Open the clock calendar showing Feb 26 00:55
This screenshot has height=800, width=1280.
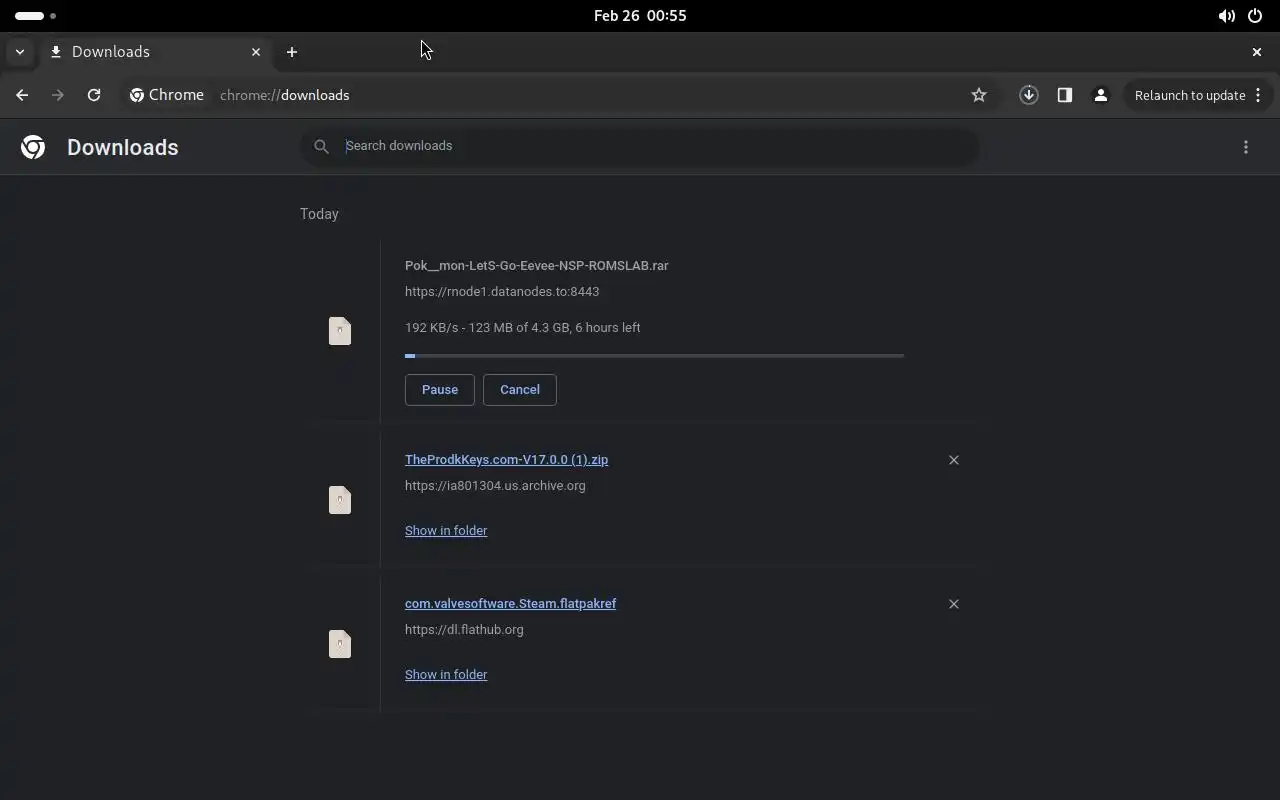click(x=640, y=16)
